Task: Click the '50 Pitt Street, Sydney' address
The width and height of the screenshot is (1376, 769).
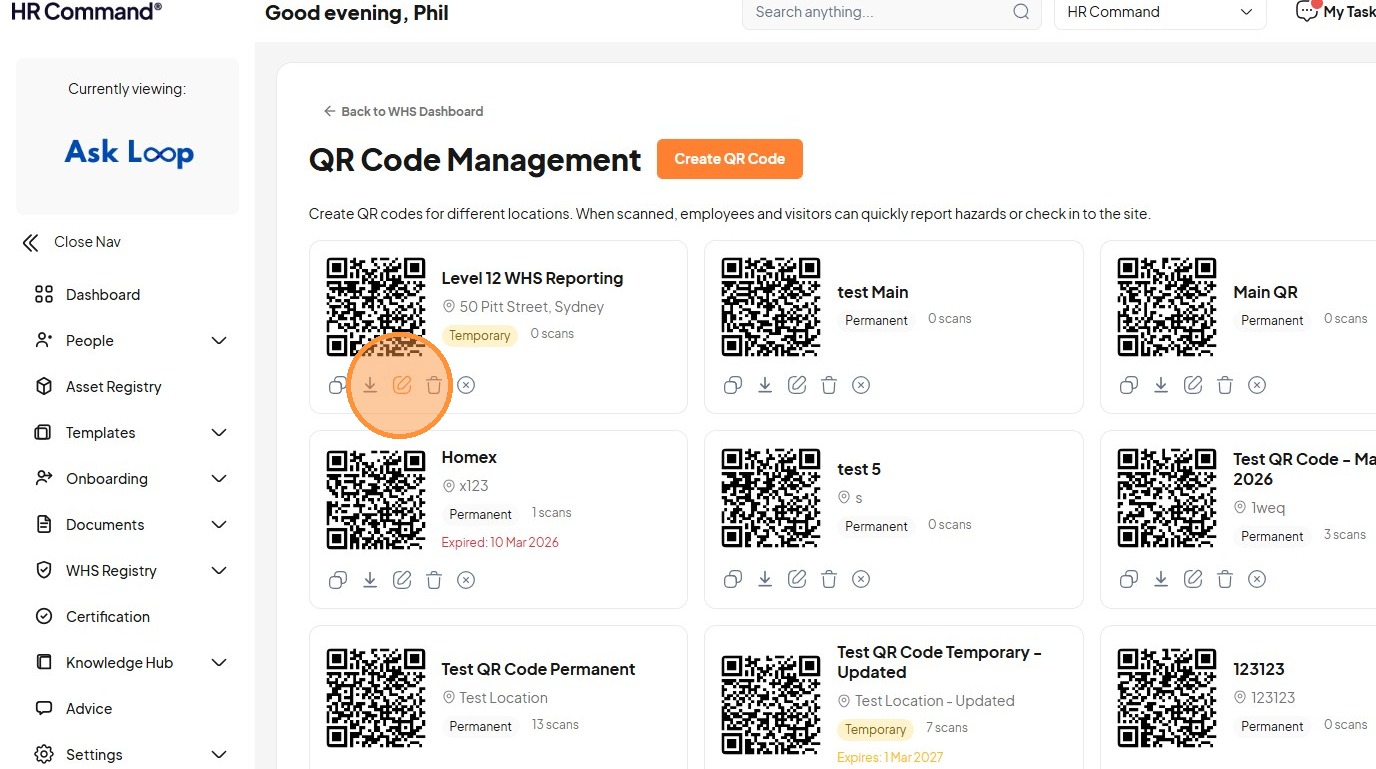Action: coord(532,307)
